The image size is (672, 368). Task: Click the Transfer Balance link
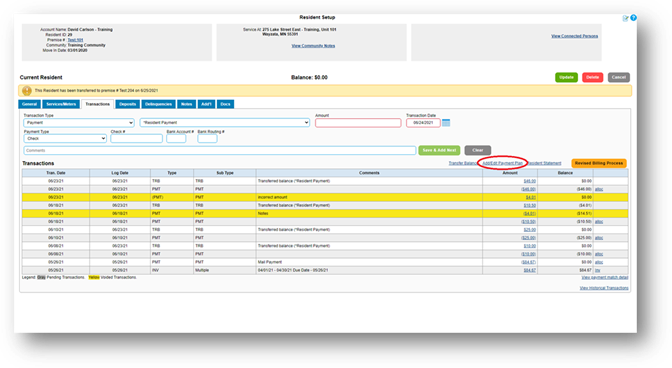[x=463, y=163]
